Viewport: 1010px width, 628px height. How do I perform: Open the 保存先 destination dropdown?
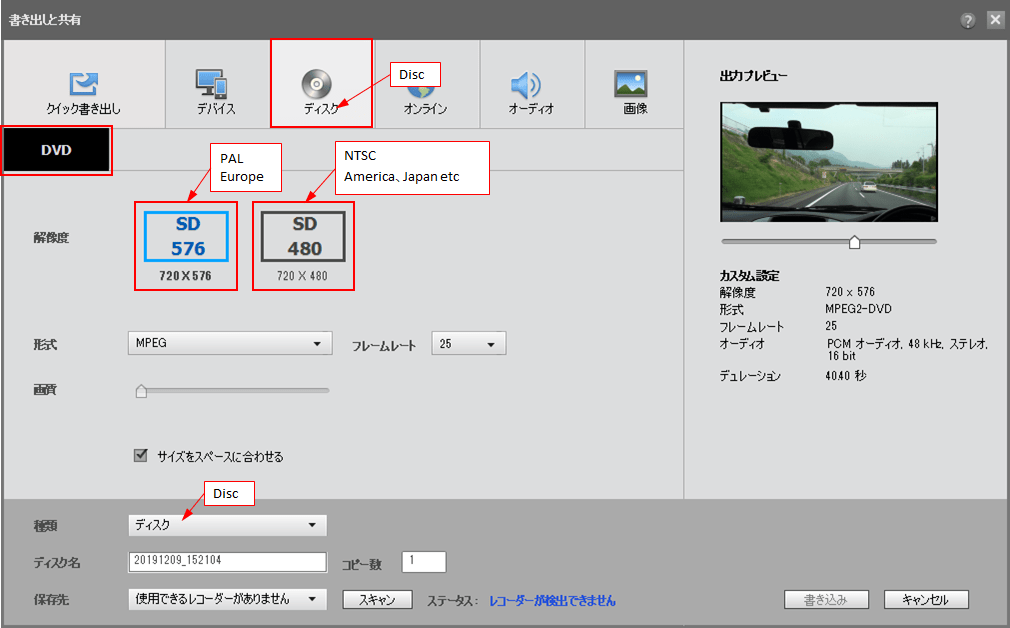pyautogui.click(x=227, y=599)
